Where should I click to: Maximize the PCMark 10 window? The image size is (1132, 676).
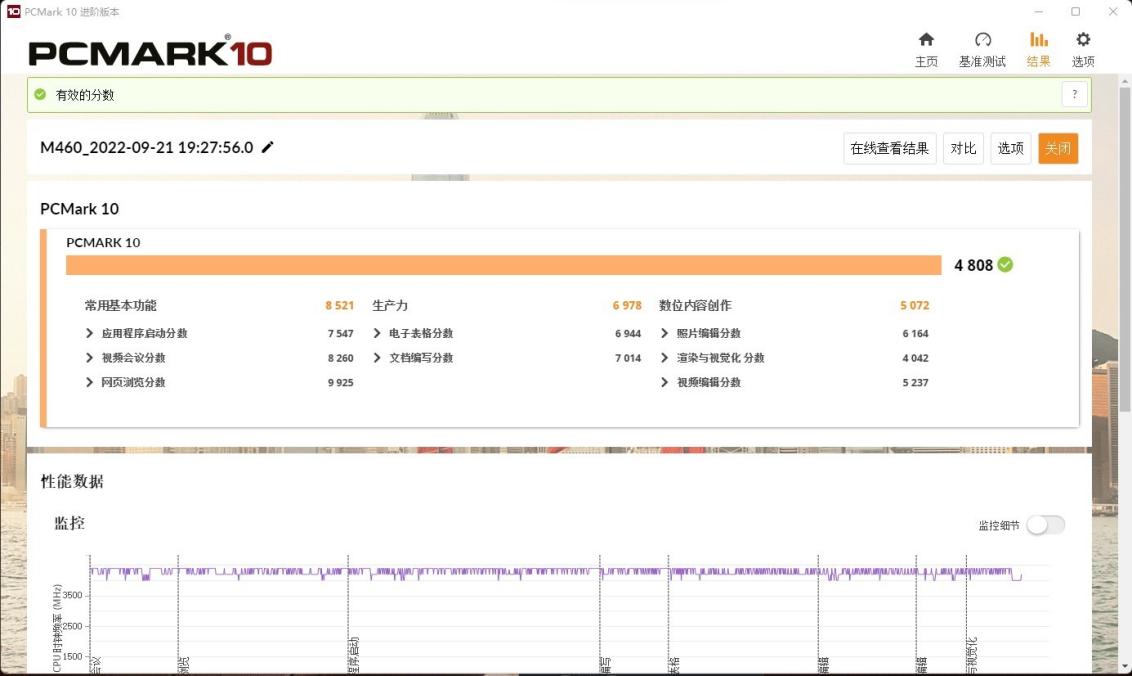(x=1075, y=12)
